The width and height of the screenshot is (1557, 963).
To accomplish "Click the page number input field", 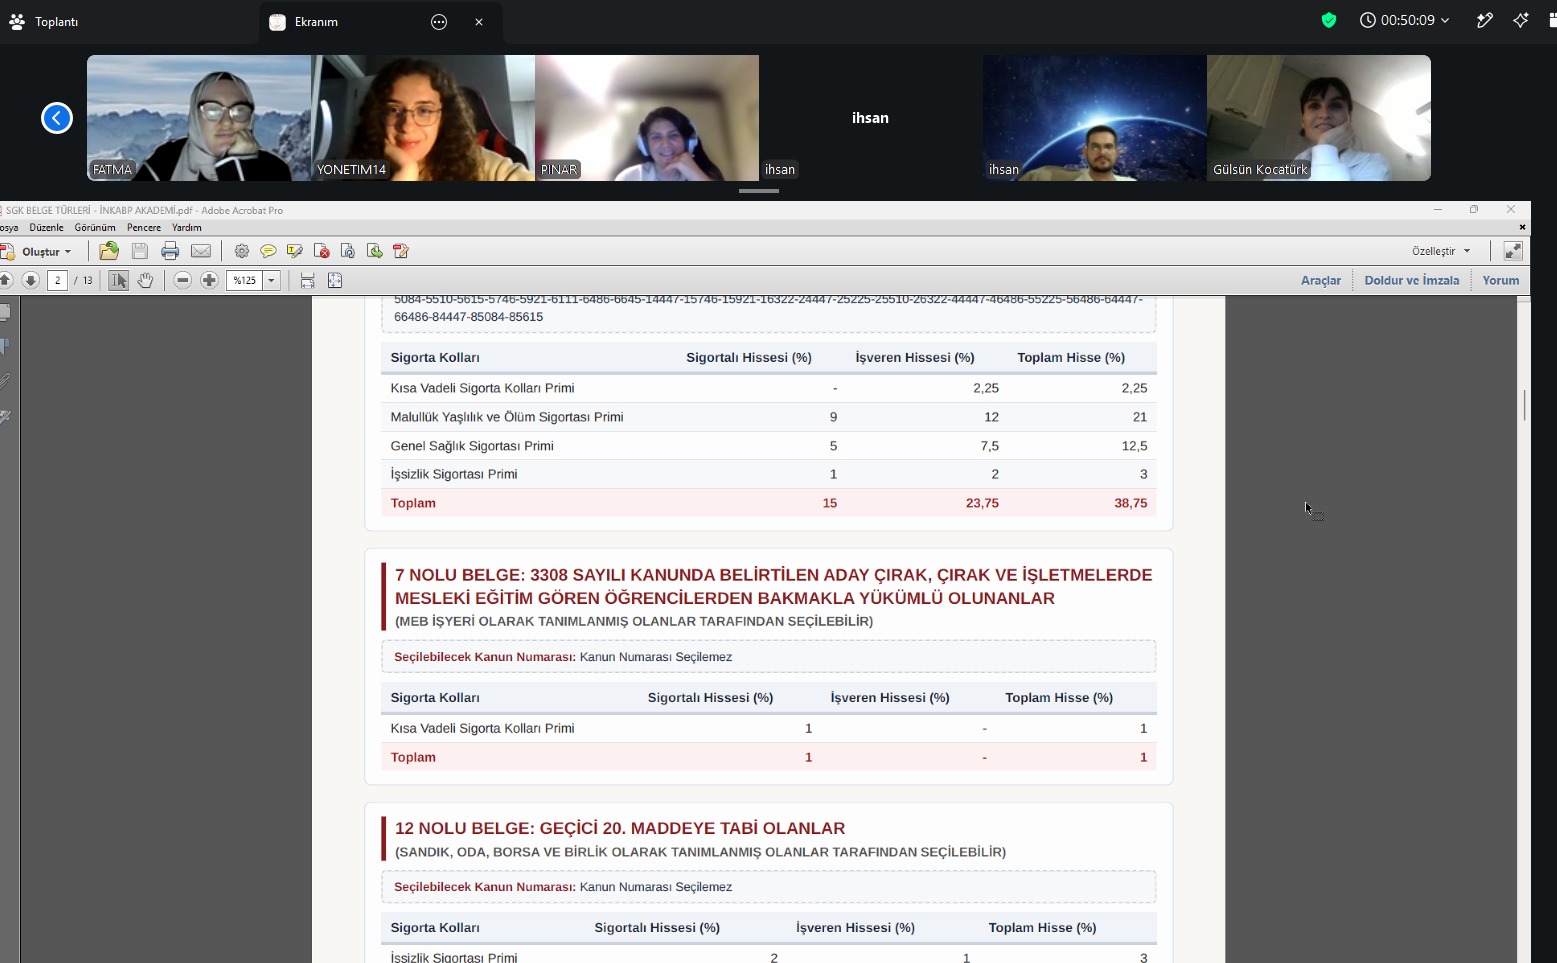I will click(x=57, y=280).
